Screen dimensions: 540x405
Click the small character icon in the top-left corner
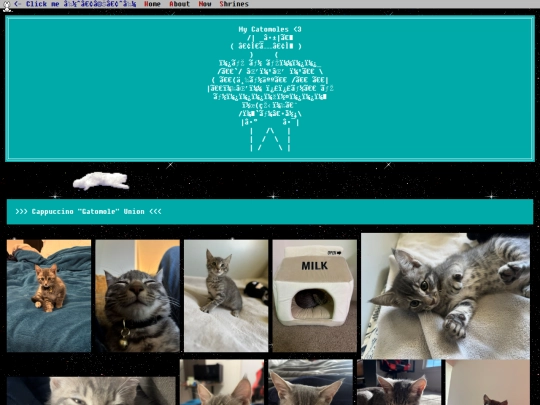click(7, 6)
